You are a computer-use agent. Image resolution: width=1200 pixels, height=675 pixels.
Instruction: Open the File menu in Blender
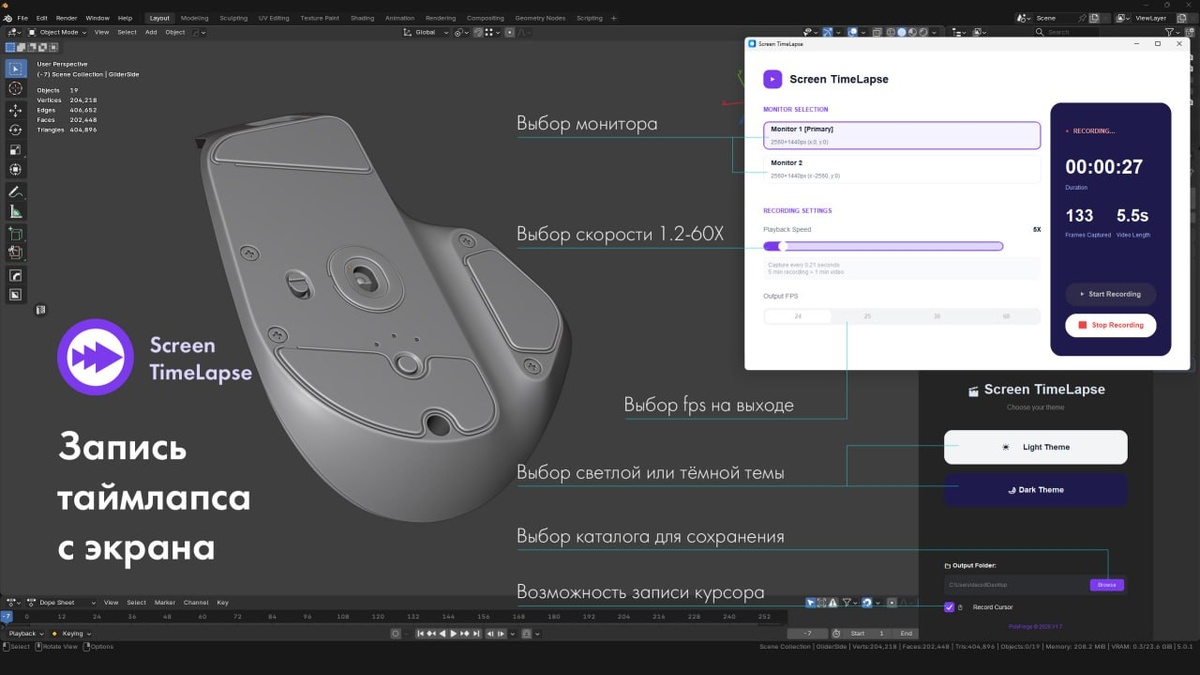click(22, 18)
